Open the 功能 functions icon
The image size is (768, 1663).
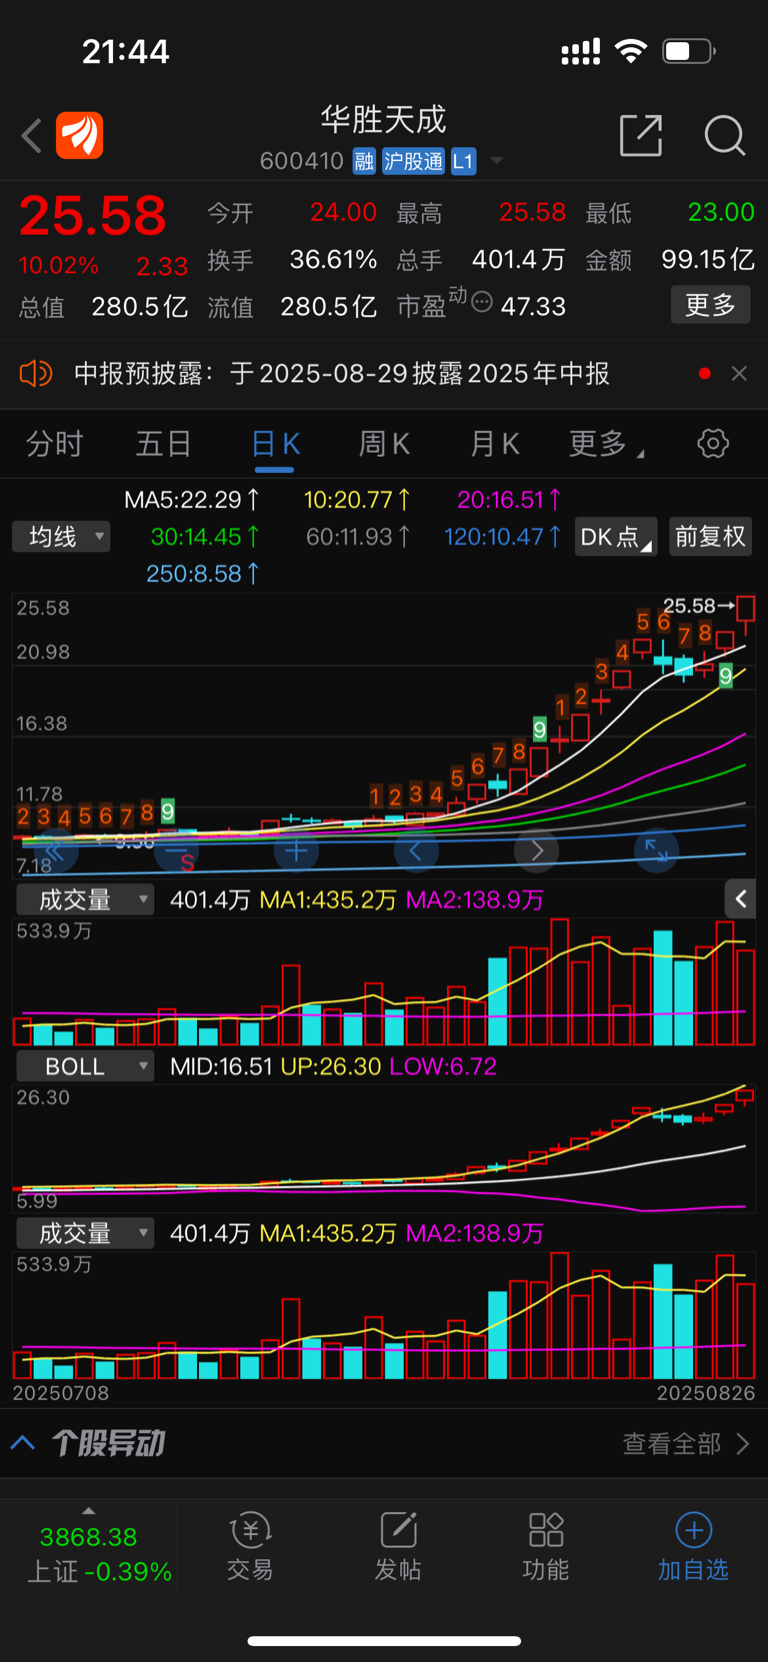[546, 1546]
